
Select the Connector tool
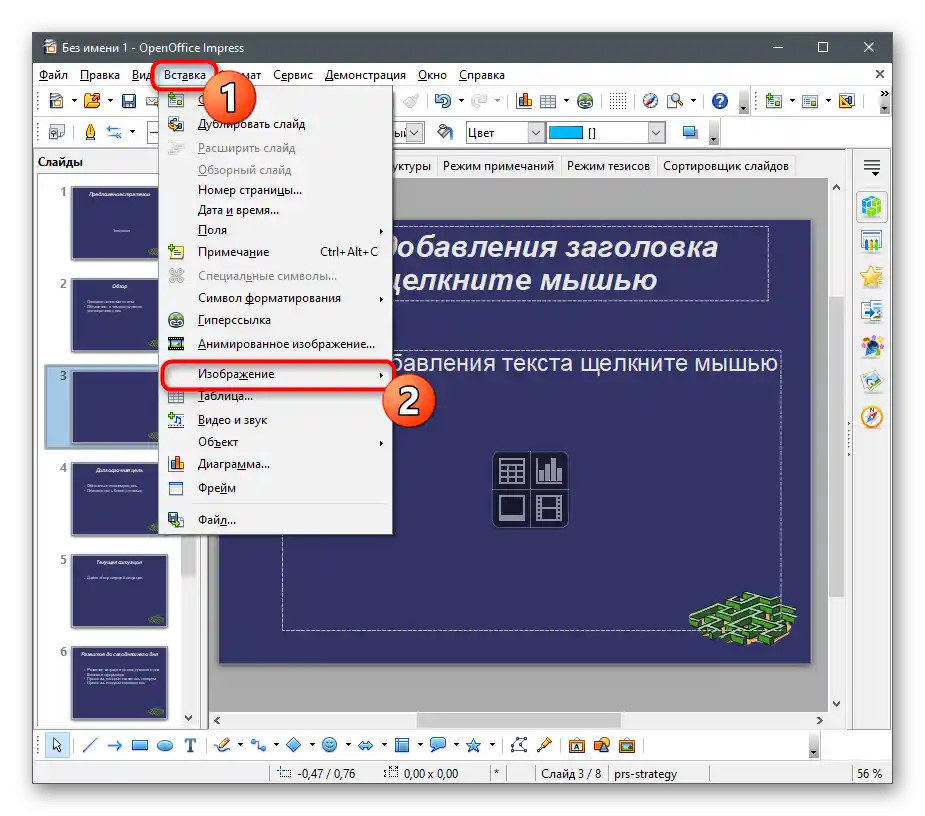click(x=258, y=745)
